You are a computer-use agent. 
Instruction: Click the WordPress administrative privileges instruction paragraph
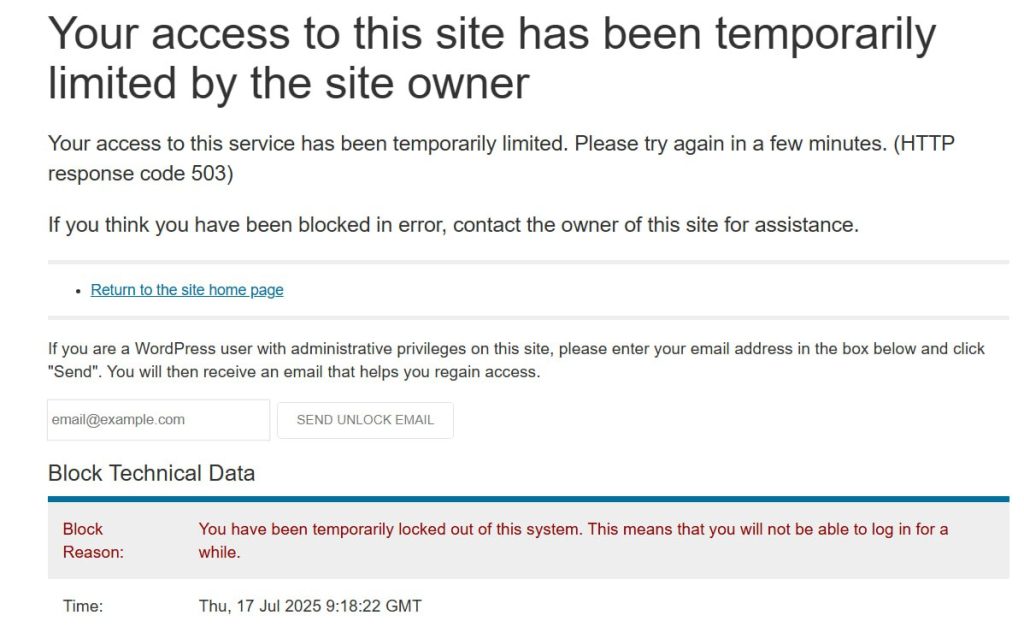(x=516, y=360)
